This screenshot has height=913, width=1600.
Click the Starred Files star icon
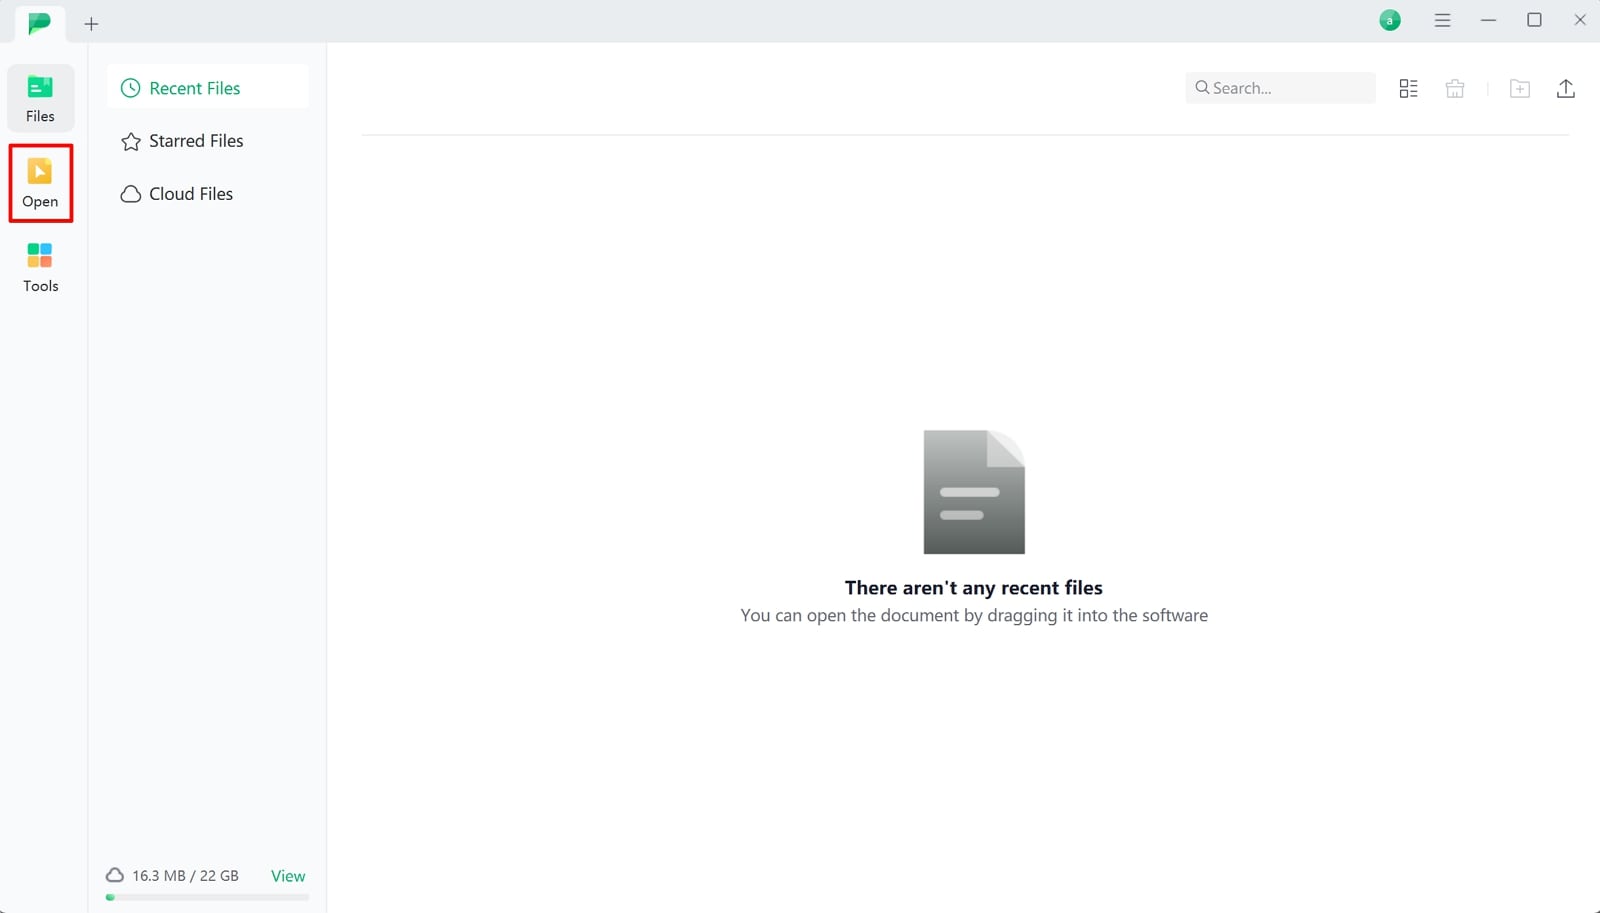click(x=131, y=141)
